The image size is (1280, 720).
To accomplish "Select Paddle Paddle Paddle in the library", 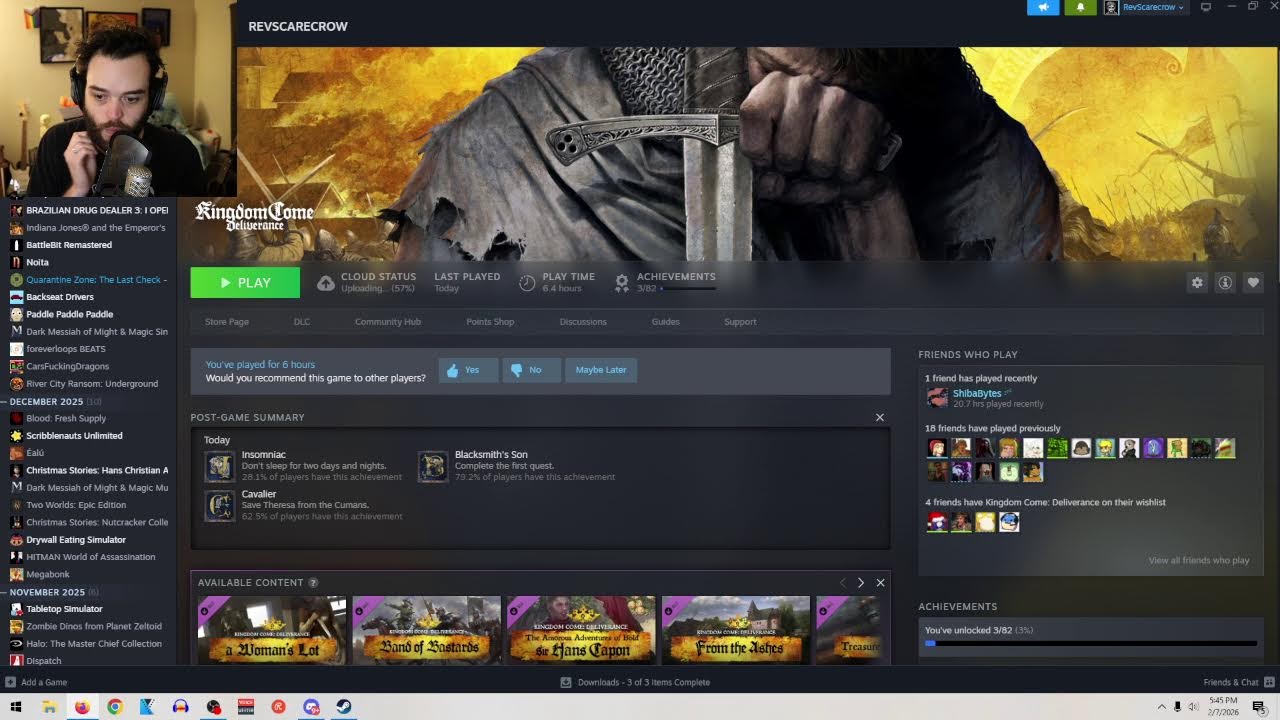I will [70, 314].
